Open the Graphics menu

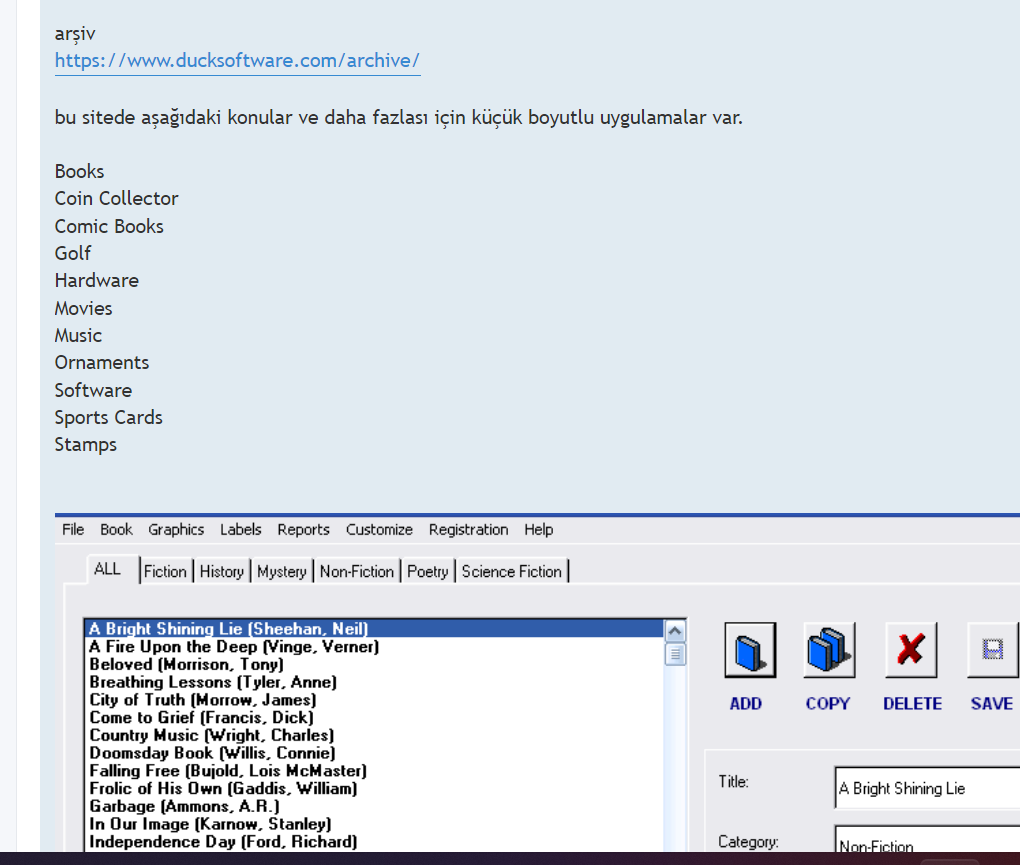click(176, 529)
